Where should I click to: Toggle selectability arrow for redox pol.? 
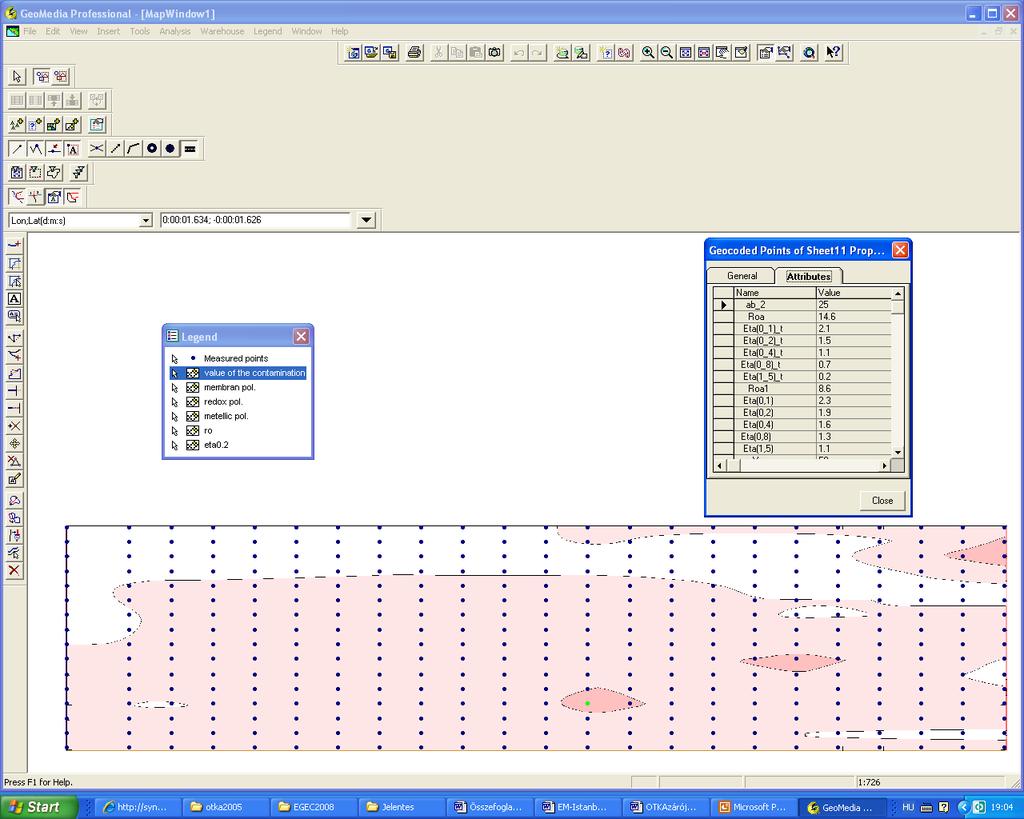coord(174,402)
